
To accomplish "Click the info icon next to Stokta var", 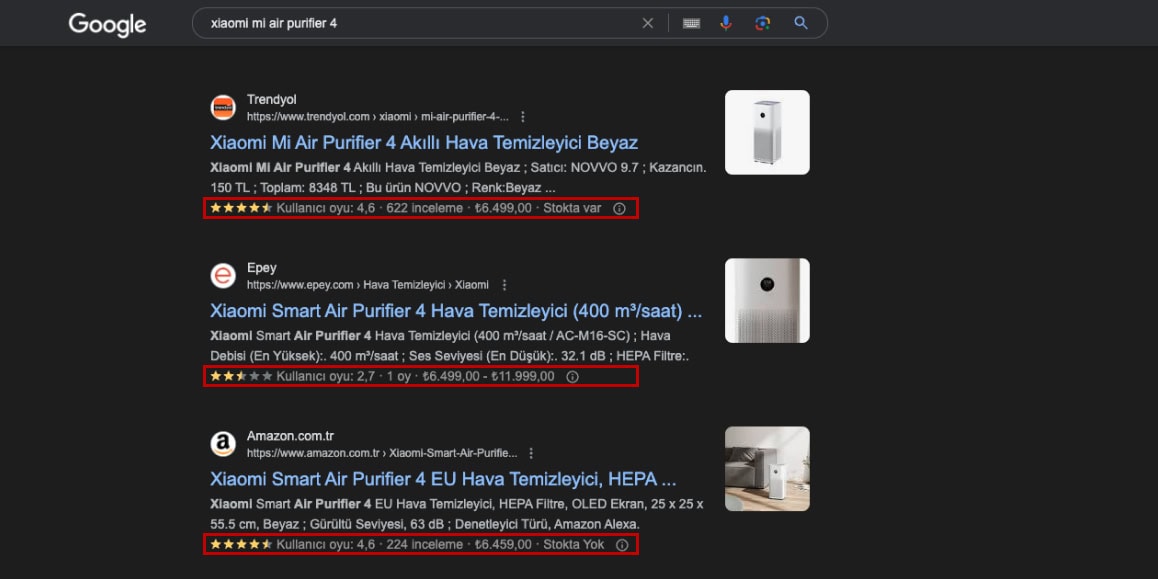I will pos(620,208).
